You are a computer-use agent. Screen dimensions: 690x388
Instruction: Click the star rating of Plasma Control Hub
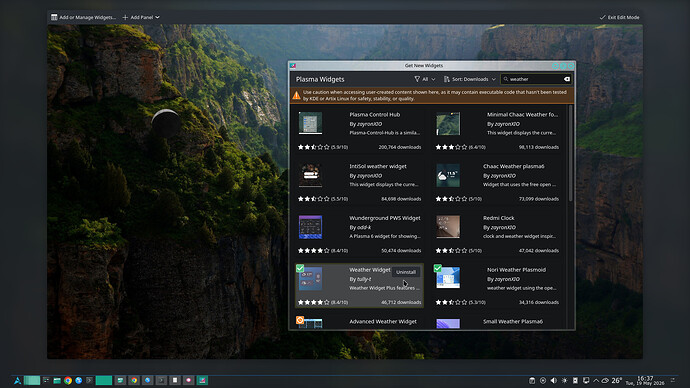pyautogui.click(x=313, y=147)
